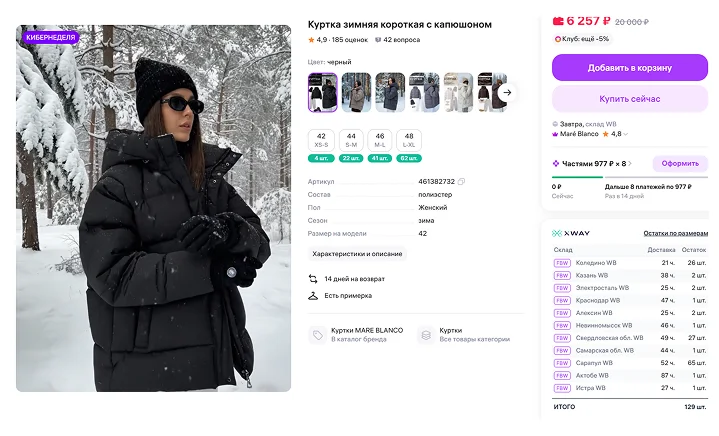Click the 14-day return arrows icon
Screen dimensions: 719x436
[x=313, y=279]
